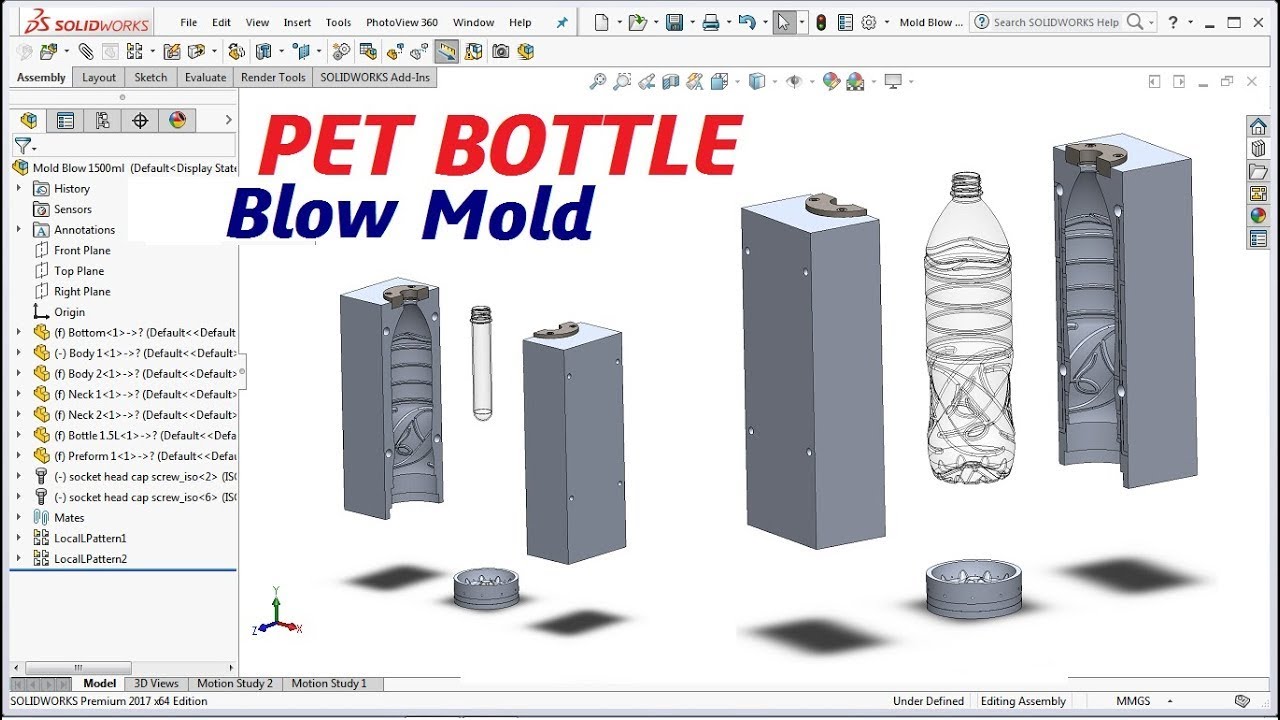Expand the History tree node
Viewport: 1280px width, 720px height.
click(18, 188)
